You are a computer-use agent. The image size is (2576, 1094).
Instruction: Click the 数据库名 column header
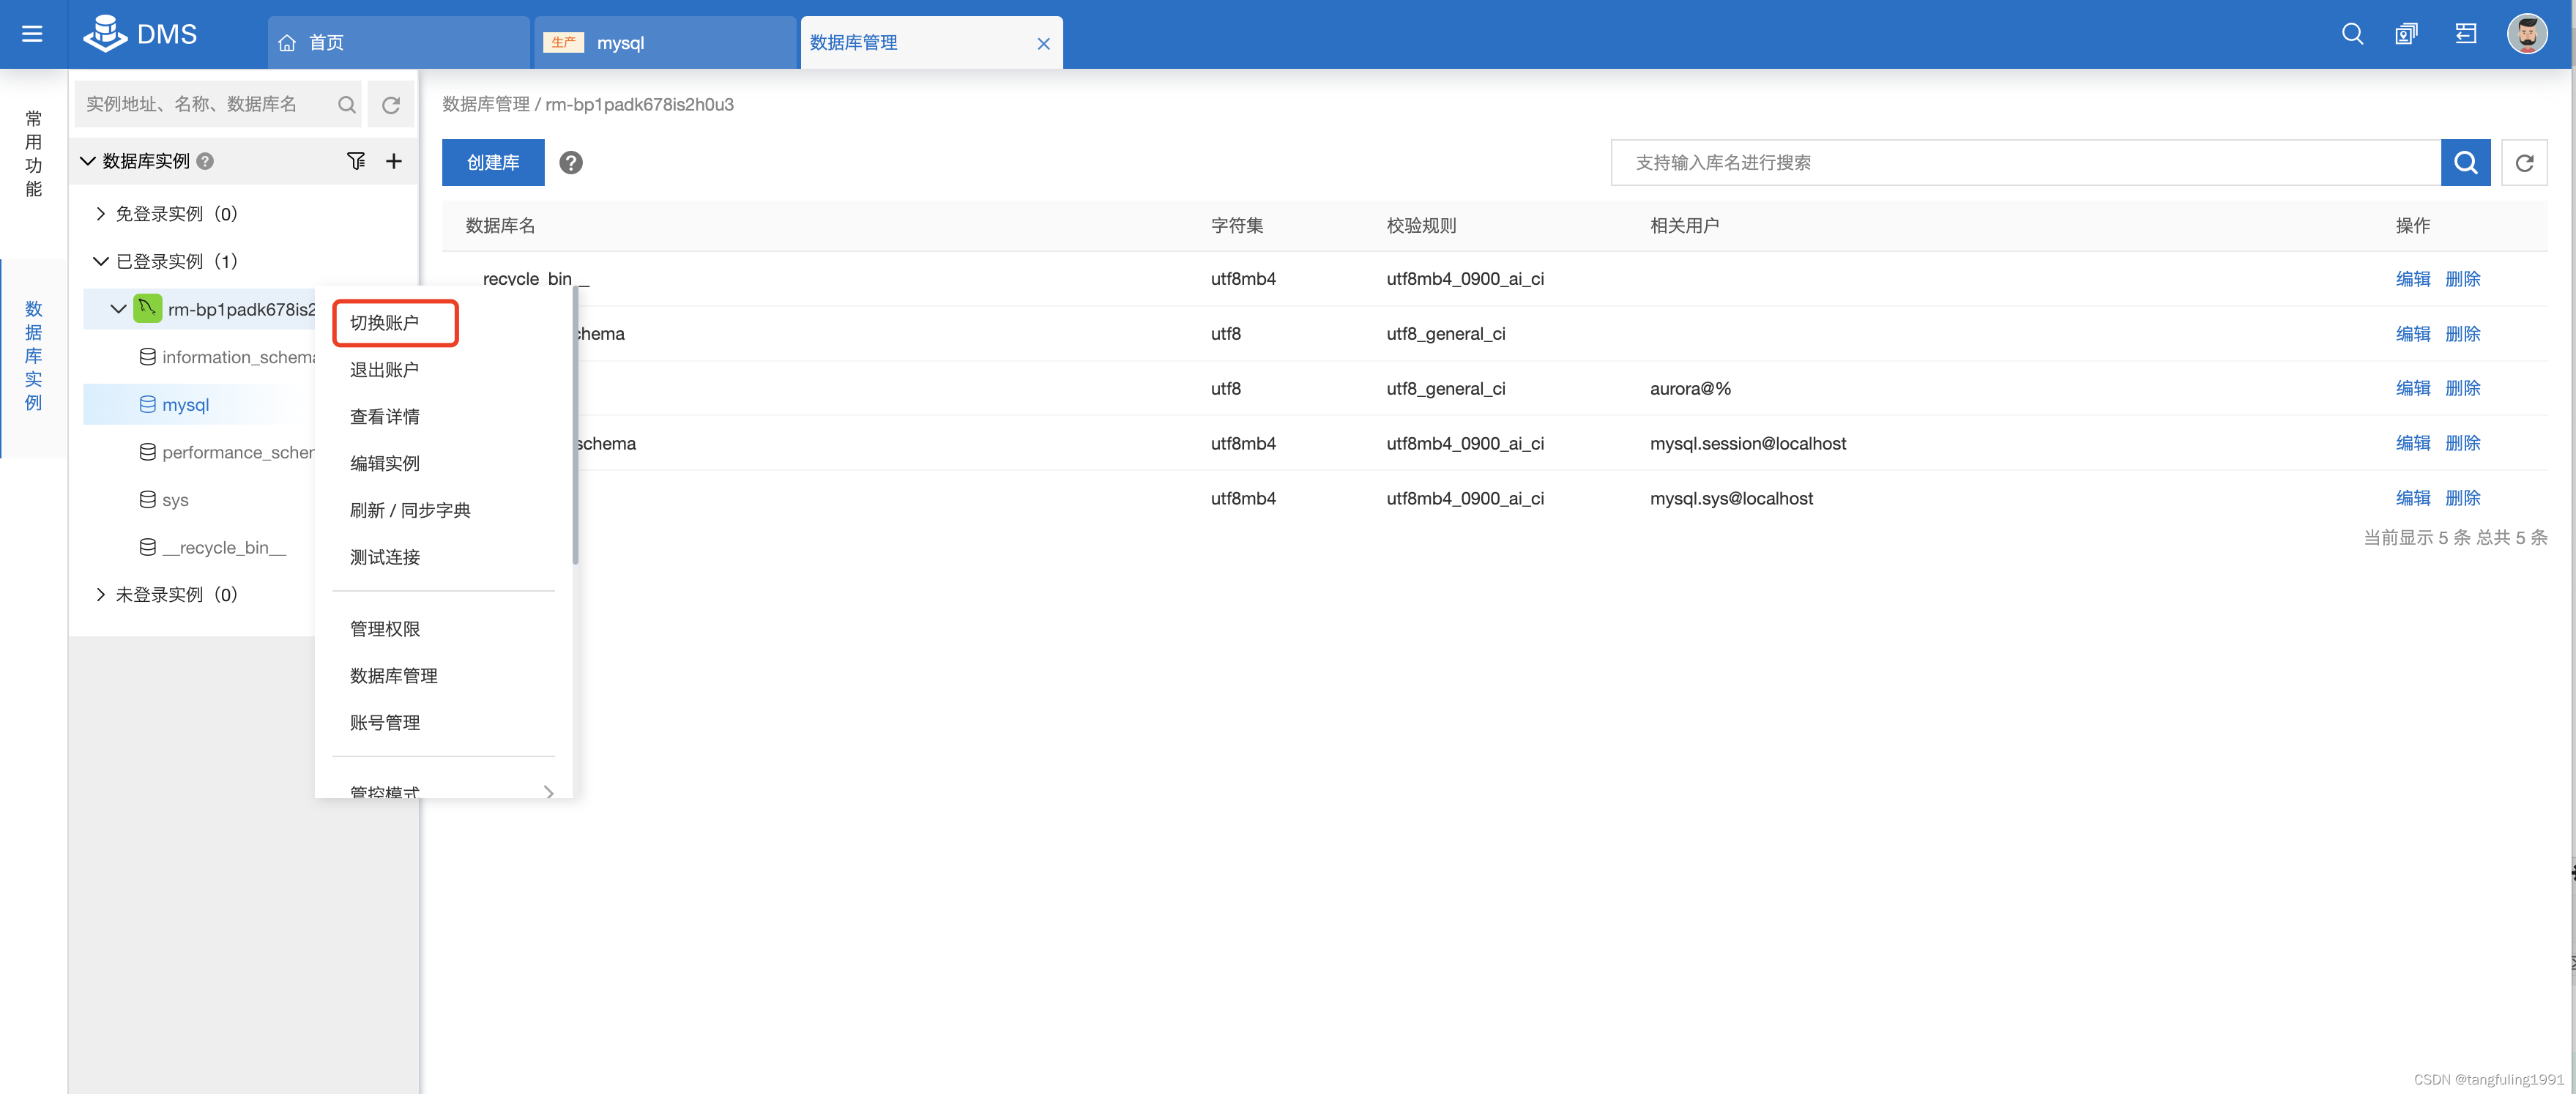[x=500, y=226]
